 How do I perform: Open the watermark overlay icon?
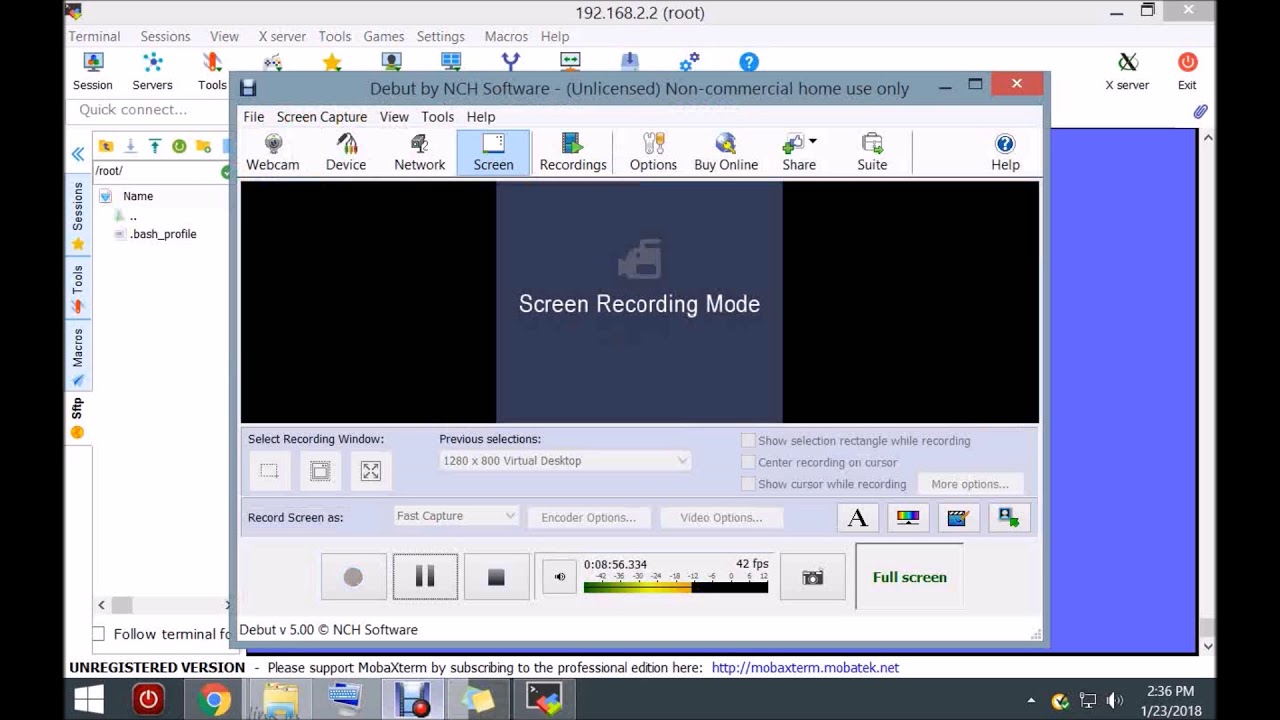[1008, 517]
